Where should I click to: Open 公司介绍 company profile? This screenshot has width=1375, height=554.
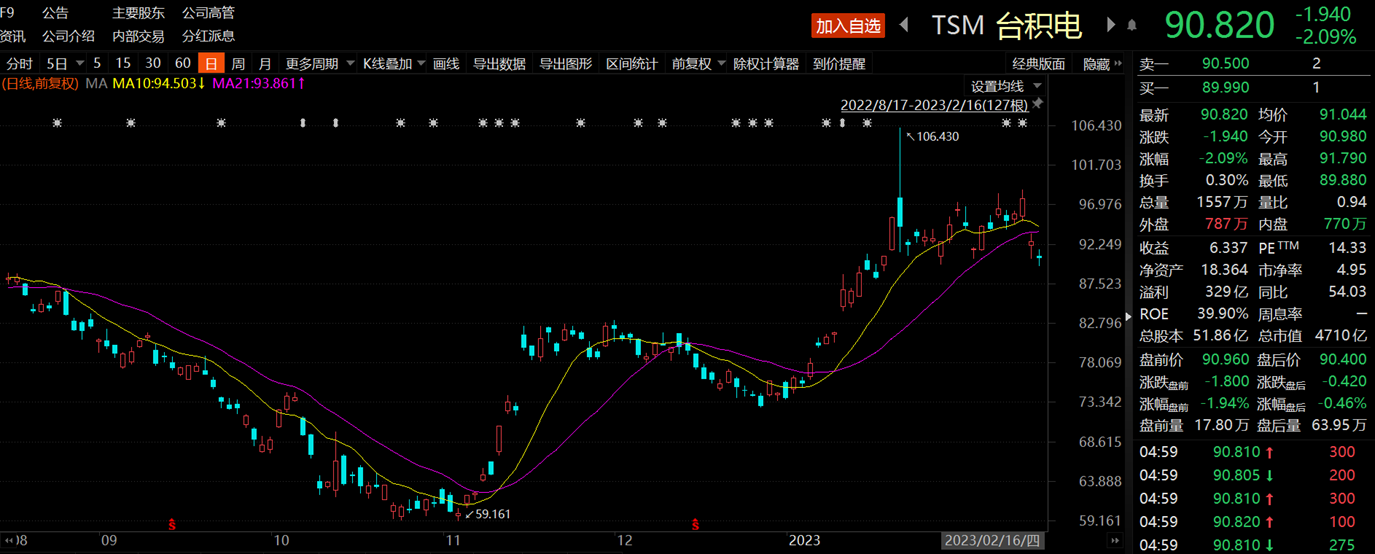68,36
